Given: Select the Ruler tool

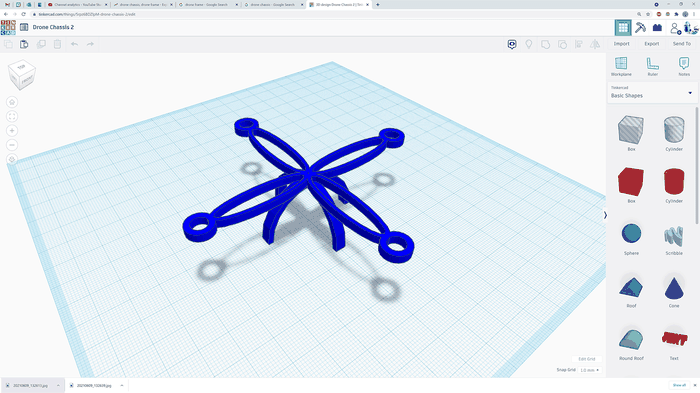Looking at the screenshot, I should click(x=653, y=66).
